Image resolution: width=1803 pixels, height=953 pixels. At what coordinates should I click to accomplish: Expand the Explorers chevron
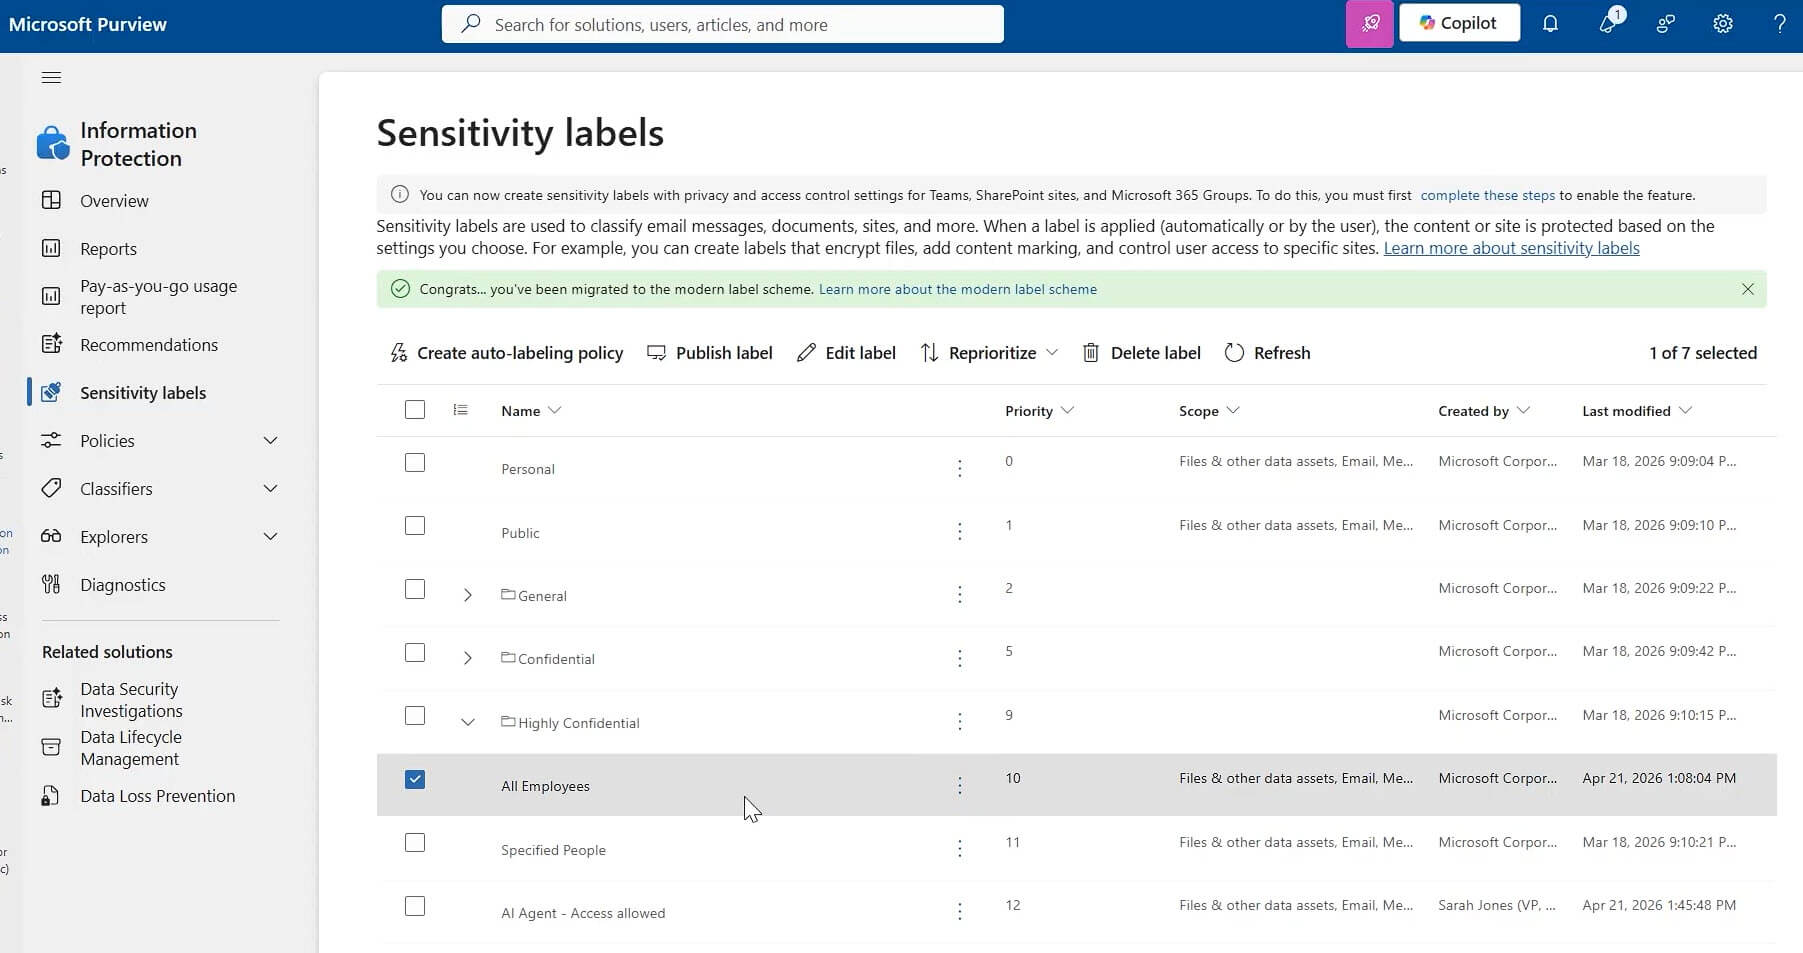tap(270, 537)
